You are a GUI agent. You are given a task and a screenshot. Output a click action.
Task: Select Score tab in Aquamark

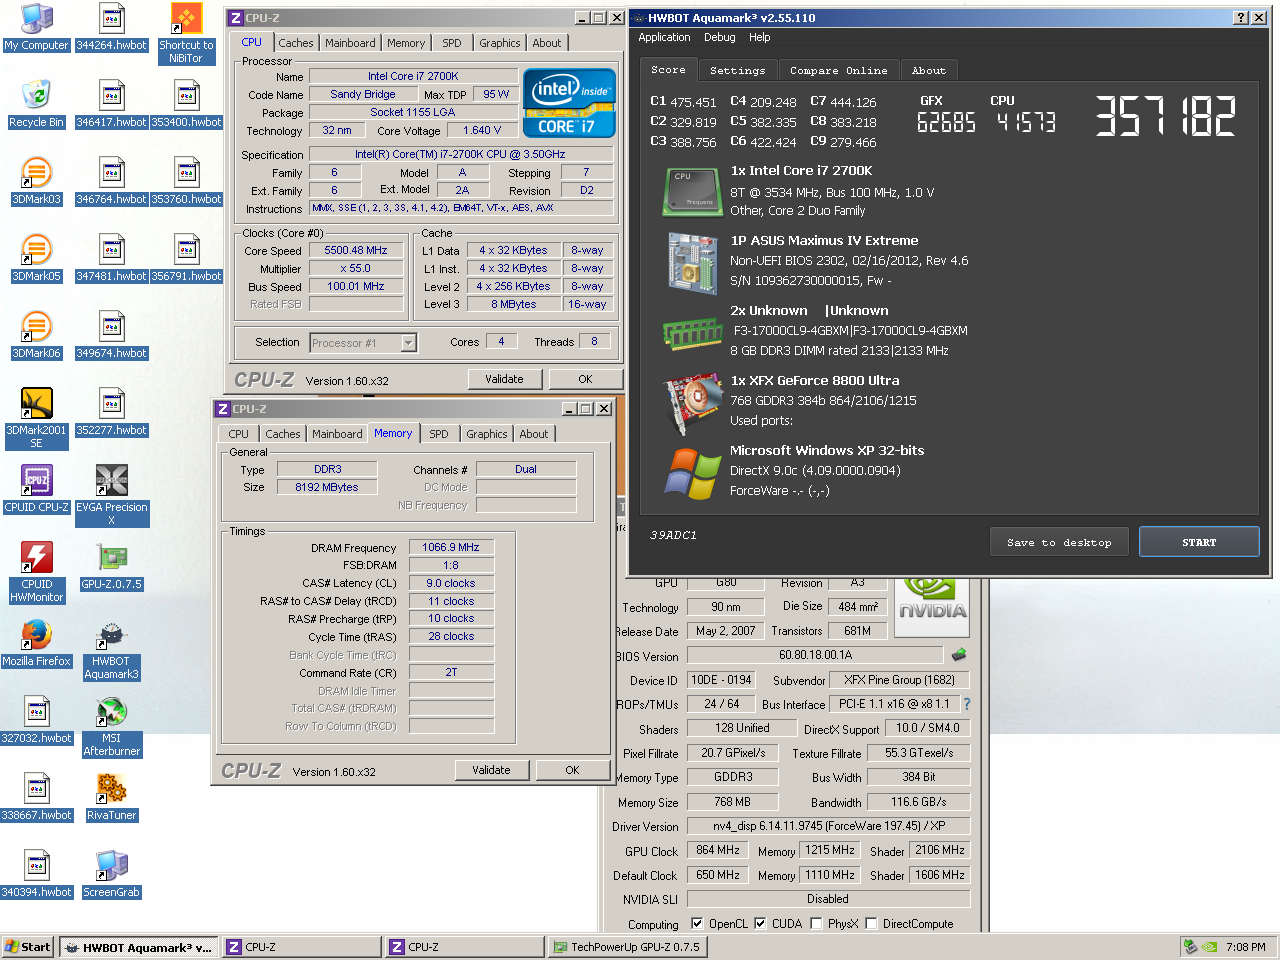[x=668, y=69]
